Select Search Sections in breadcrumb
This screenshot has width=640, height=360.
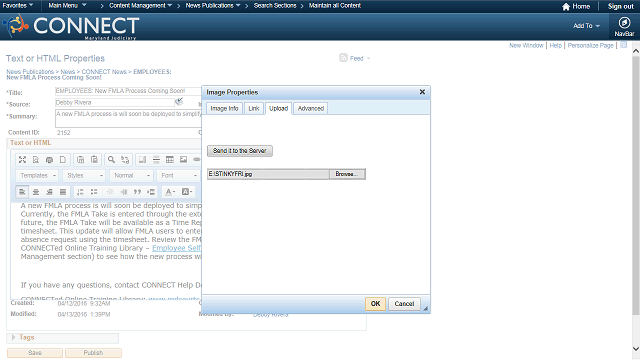tap(275, 6)
